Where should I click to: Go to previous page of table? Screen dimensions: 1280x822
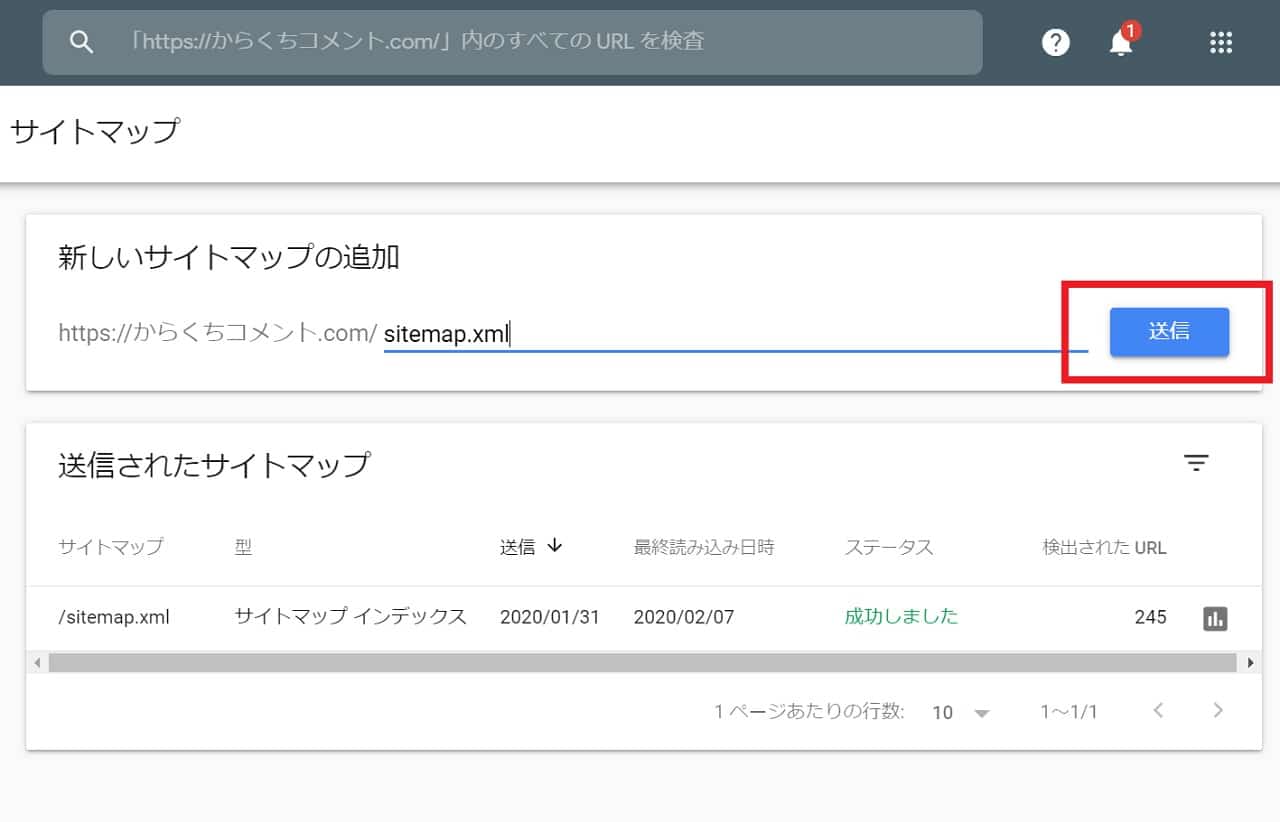[1158, 711]
